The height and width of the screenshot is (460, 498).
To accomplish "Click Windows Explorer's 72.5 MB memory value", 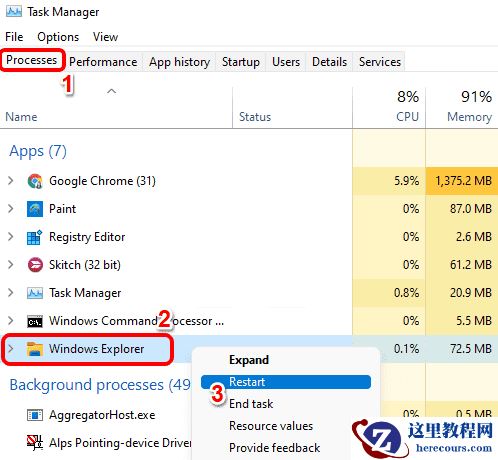I will click(x=471, y=349).
